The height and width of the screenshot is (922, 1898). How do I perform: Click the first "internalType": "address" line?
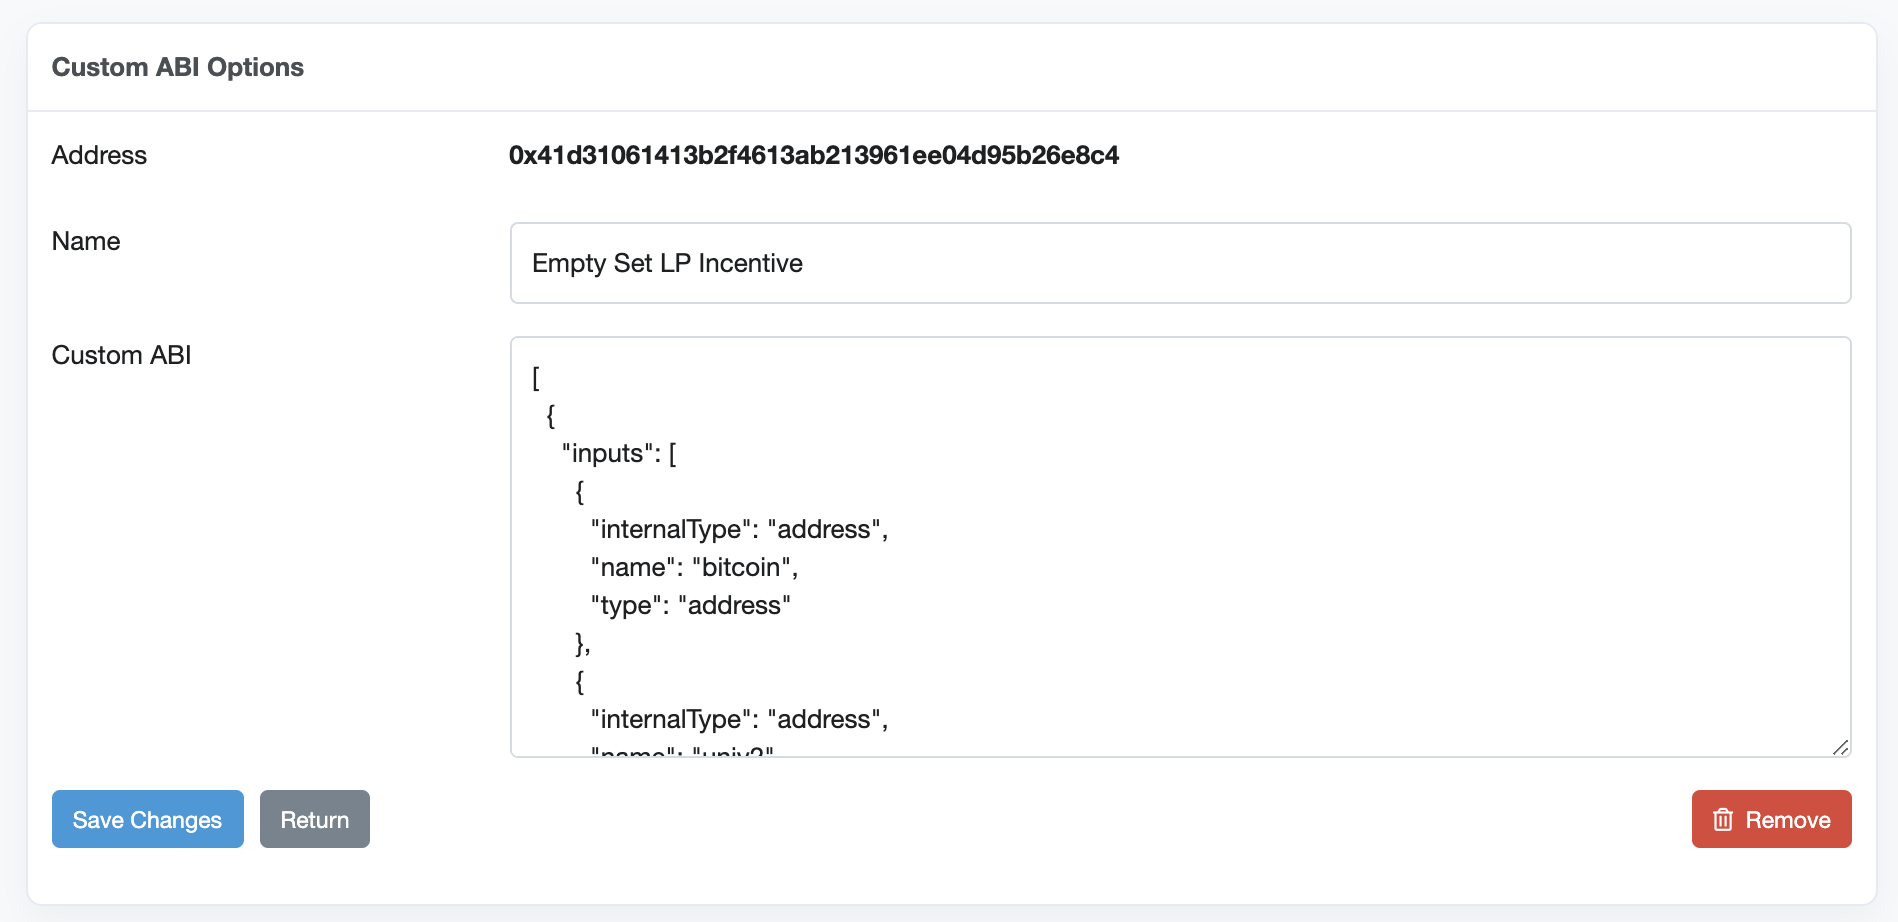point(739,530)
